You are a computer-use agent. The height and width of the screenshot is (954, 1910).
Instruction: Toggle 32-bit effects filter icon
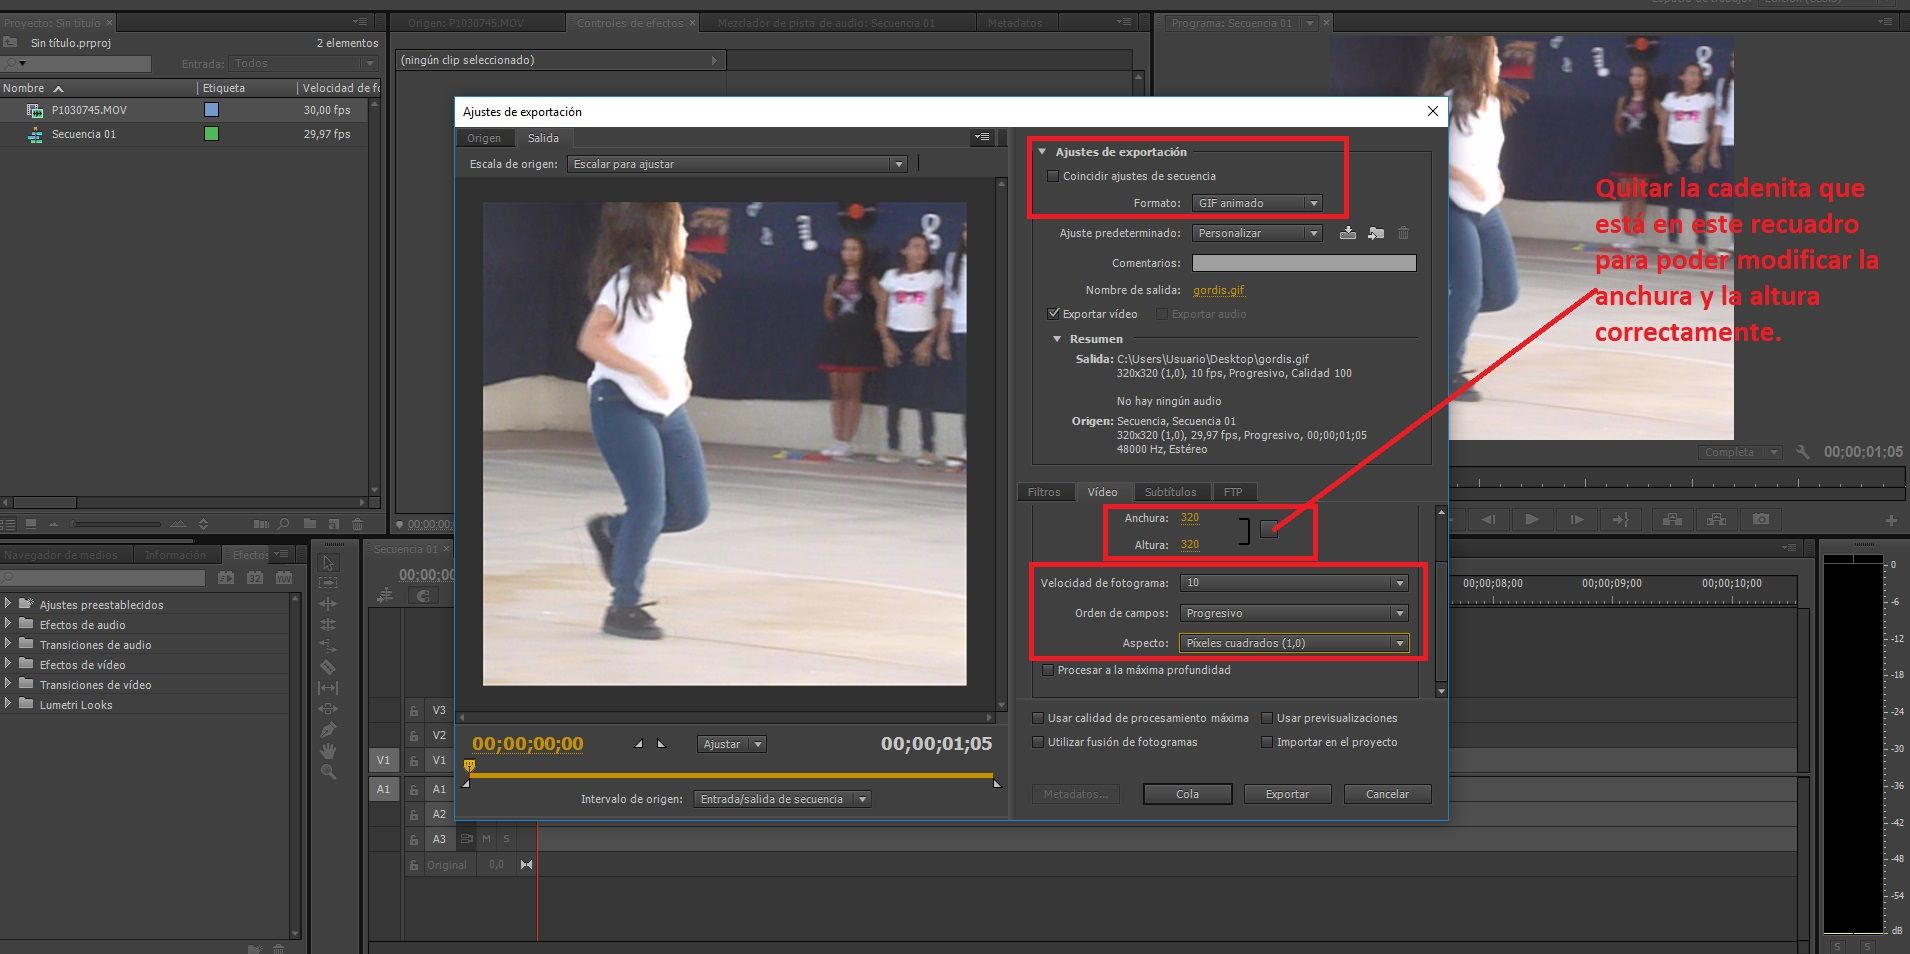tap(255, 578)
